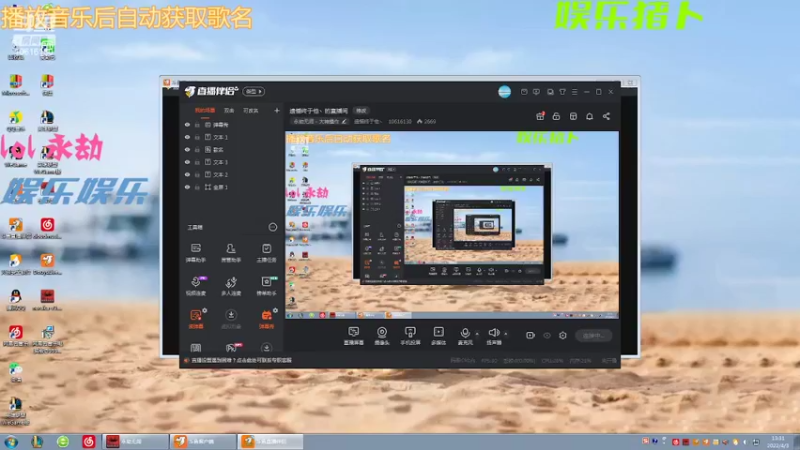This screenshot has height=450, width=800.
Task: Switch to the third scene tab
Action: (251, 110)
